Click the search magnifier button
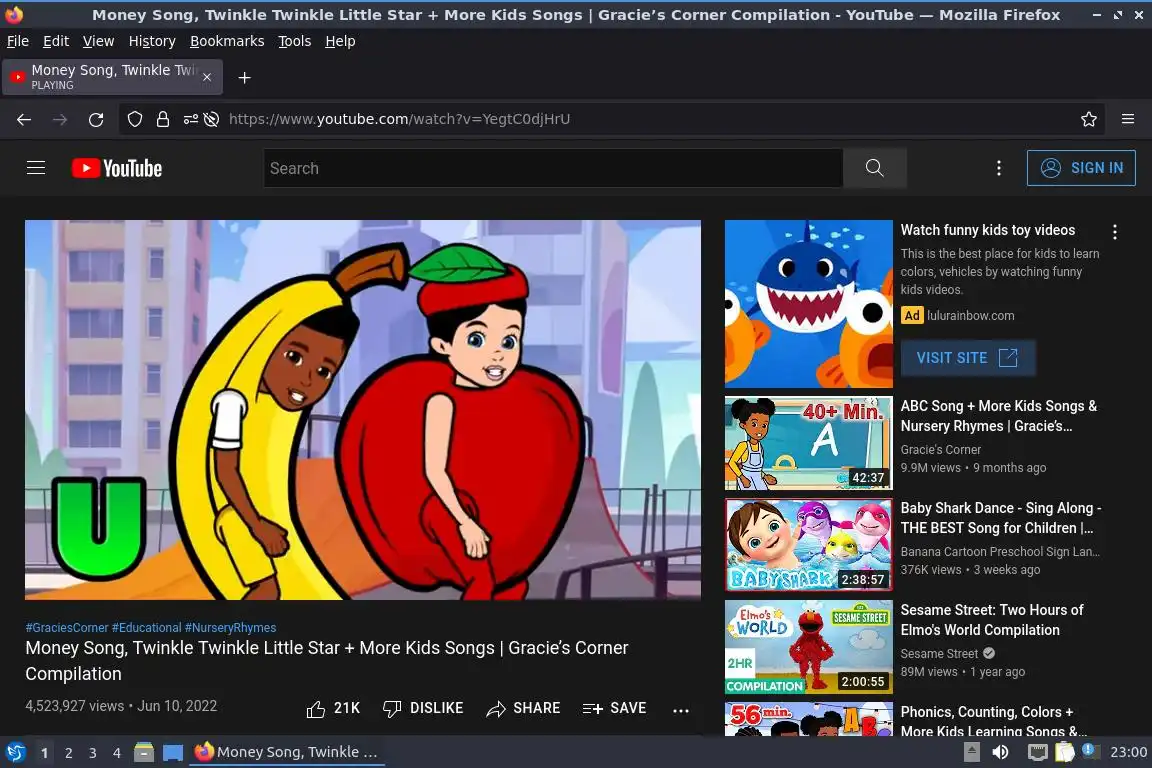The image size is (1152, 768). [x=874, y=168]
